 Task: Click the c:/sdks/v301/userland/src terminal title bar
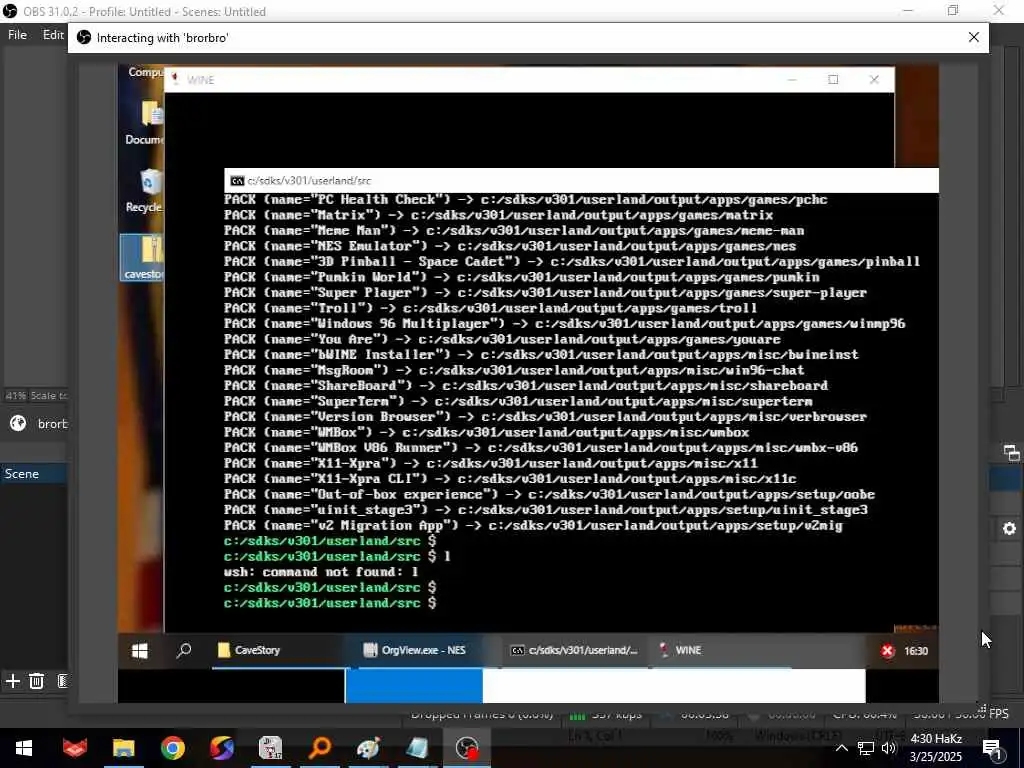click(x=581, y=180)
